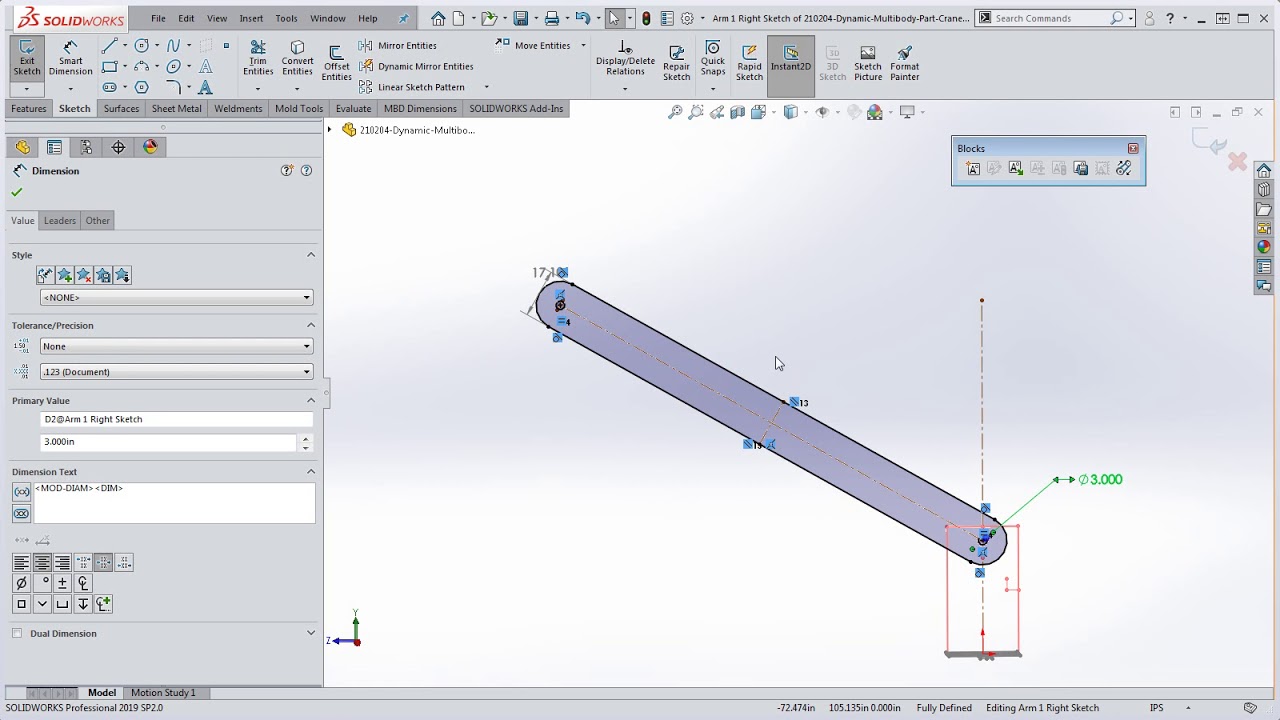Toggle center justify for dimension text
This screenshot has height=720, width=1280.
[x=42, y=563]
